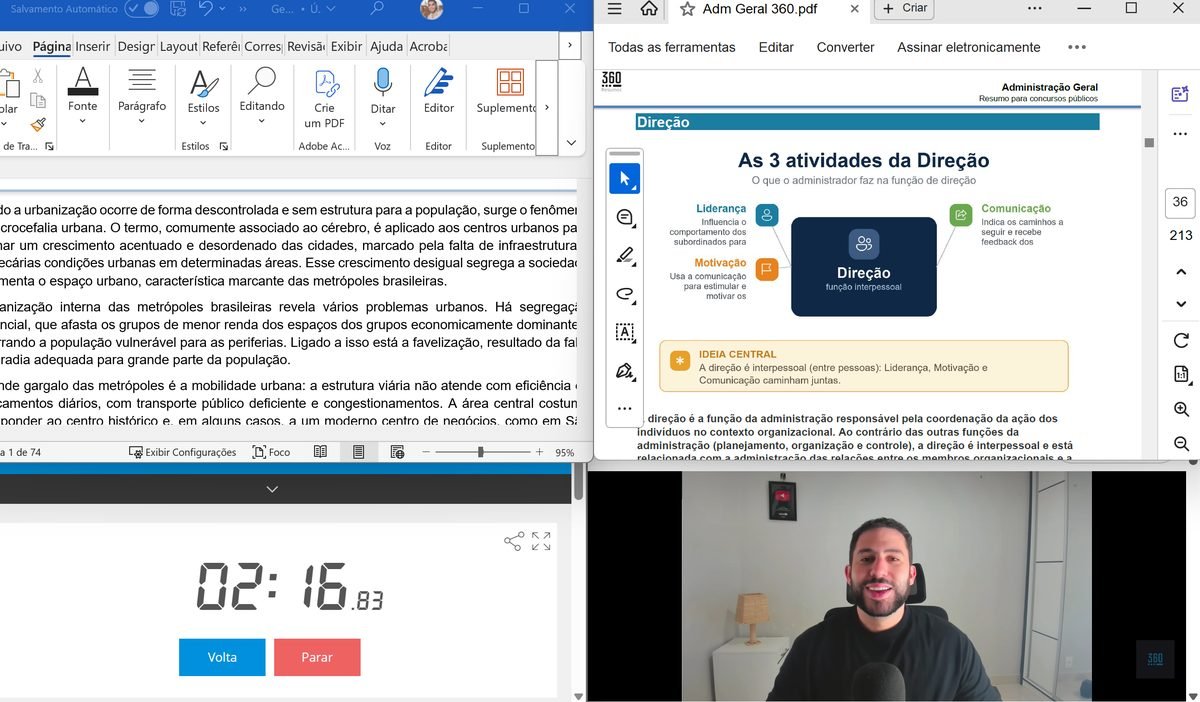This screenshot has height=702, width=1200.
Task: Click the Criar button in Acrobat
Action: (905, 8)
